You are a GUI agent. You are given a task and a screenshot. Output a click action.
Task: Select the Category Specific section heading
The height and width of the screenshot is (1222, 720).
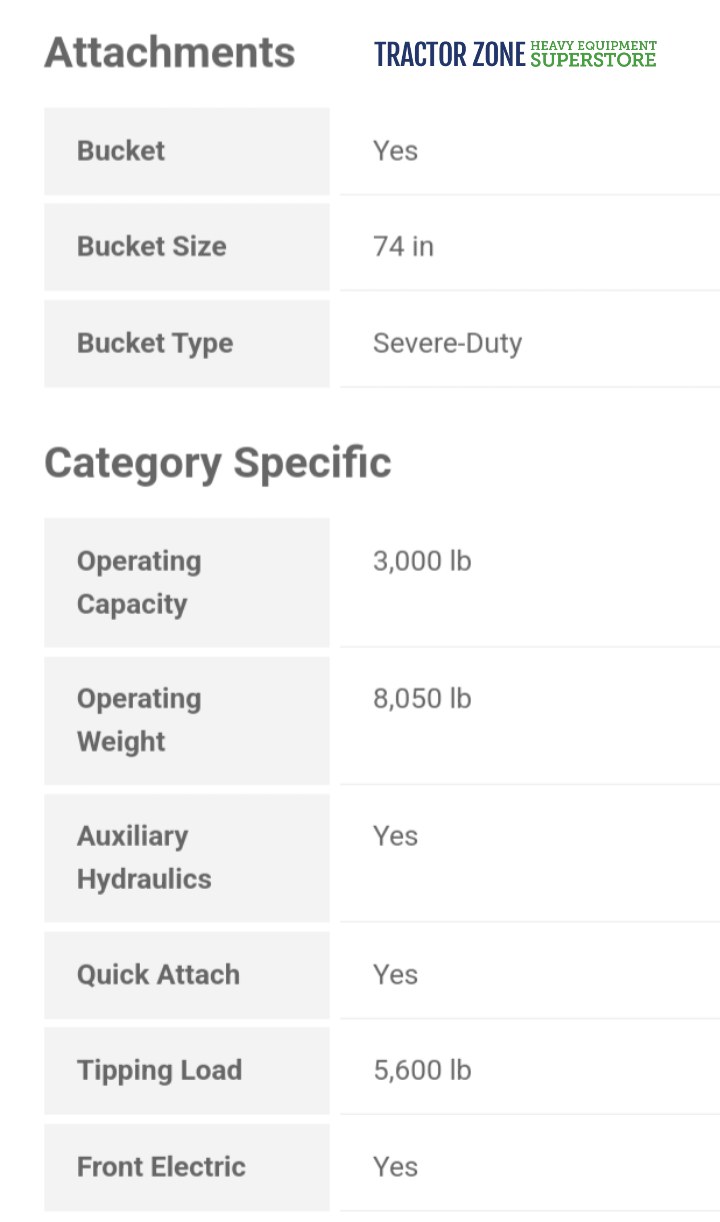218,463
